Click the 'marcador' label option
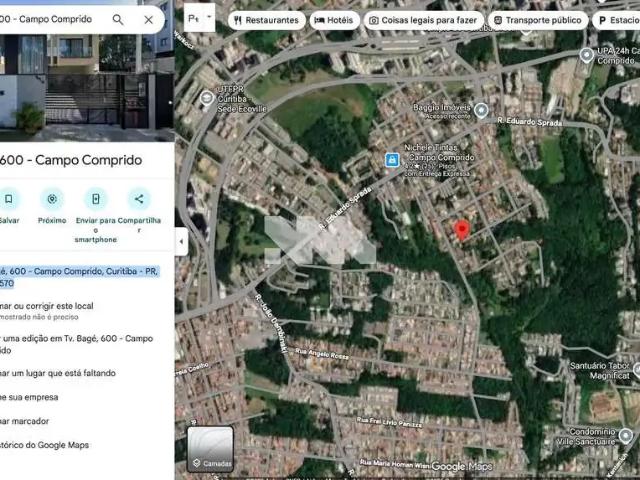Image resolution: width=640 pixels, height=480 pixels. [x=24, y=421]
